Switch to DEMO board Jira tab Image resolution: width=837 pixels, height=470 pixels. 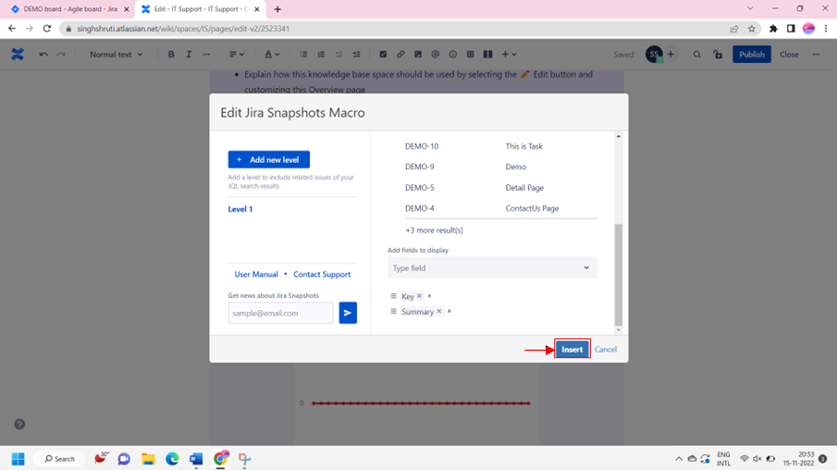[70, 9]
